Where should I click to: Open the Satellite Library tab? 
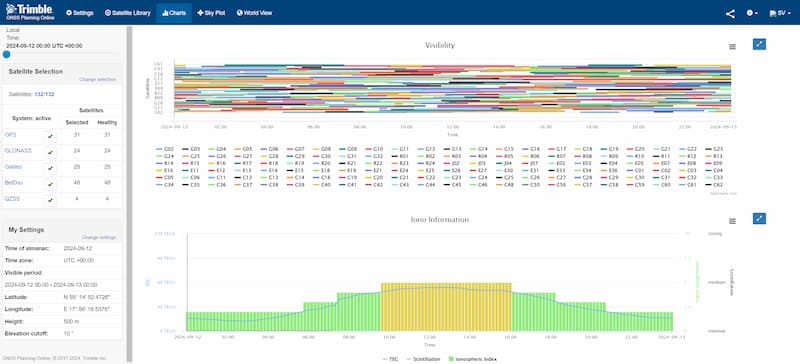click(x=128, y=13)
